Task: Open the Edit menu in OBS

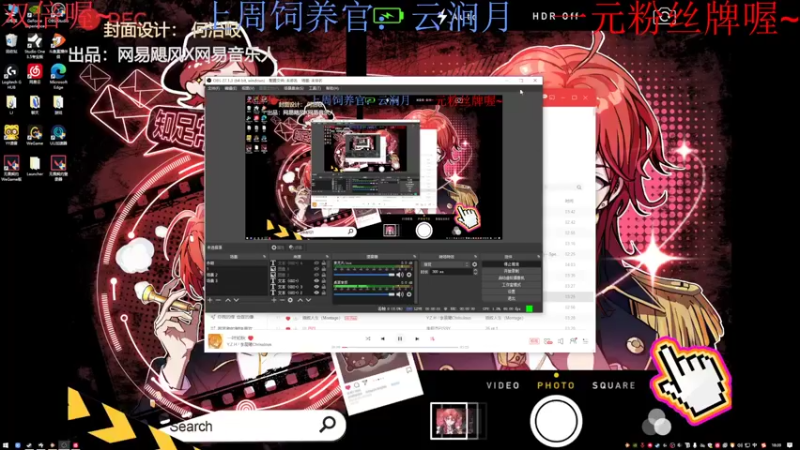Action: pyautogui.click(x=231, y=88)
